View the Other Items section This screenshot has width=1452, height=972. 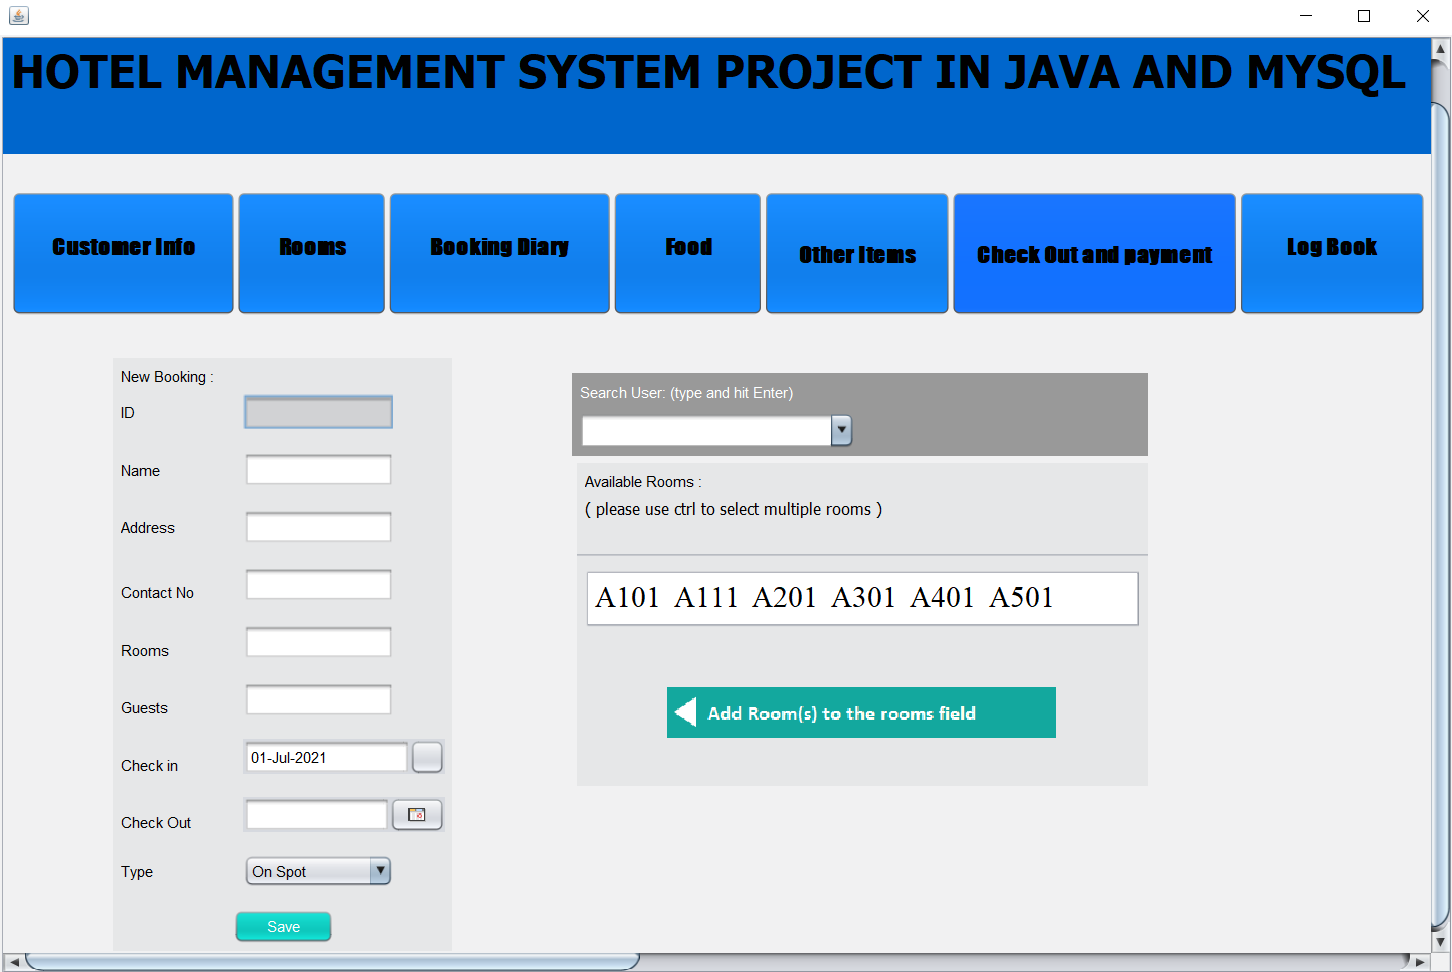(857, 252)
